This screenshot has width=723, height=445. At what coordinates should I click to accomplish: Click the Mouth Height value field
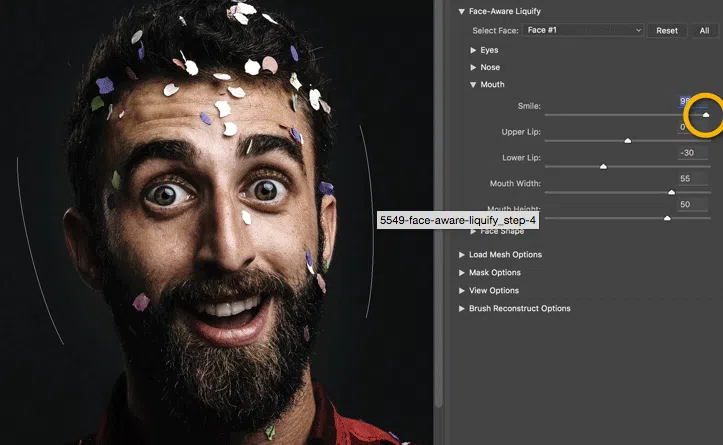[693, 204]
